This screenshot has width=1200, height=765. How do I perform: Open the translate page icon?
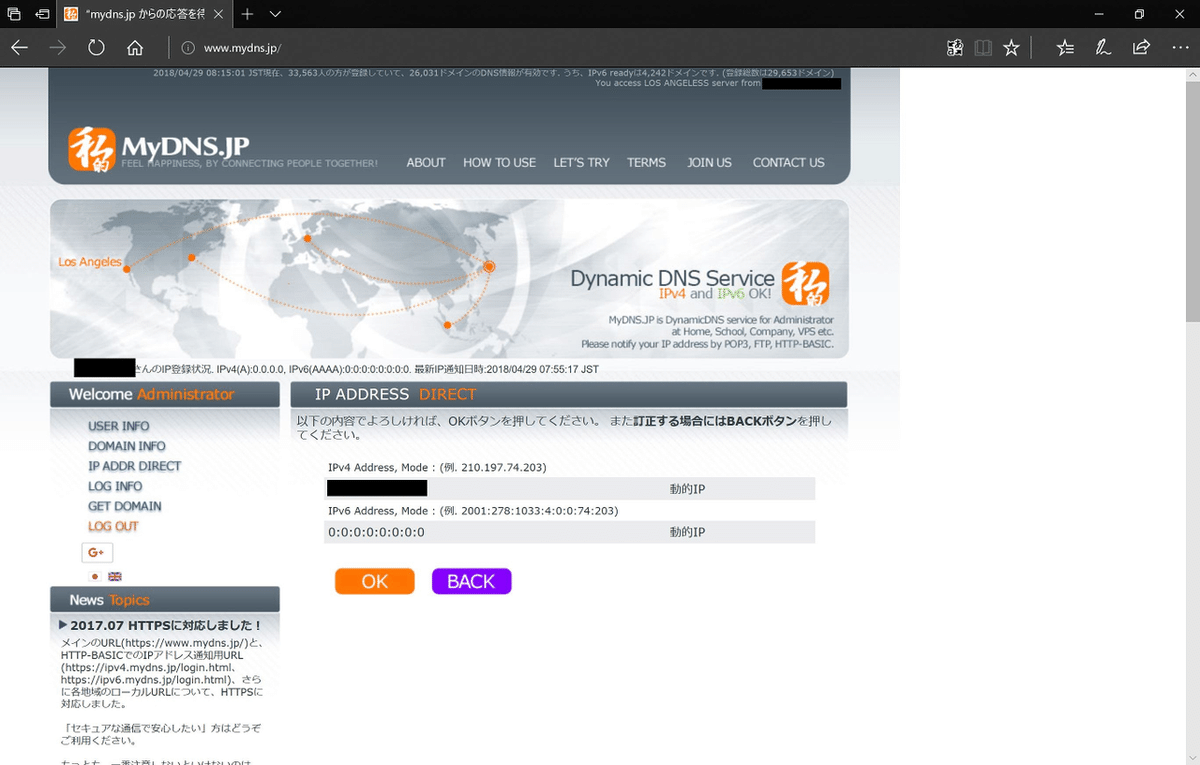pos(955,47)
